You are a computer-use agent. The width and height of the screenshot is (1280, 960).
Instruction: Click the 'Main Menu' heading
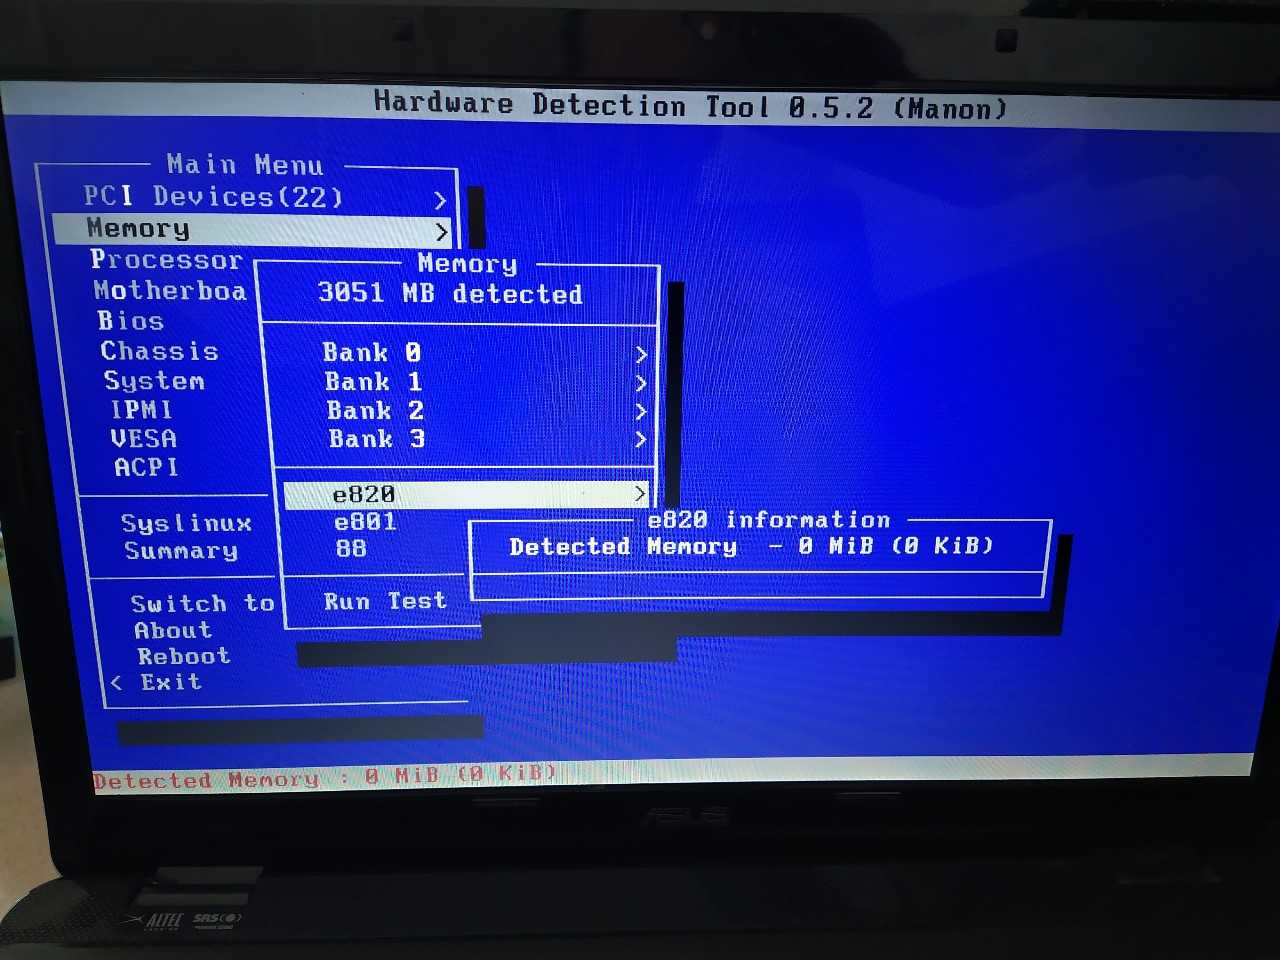[245, 165]
